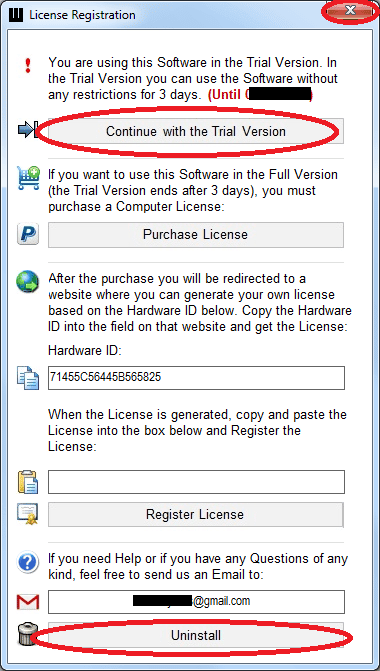Click the gmail.com support email field
Screen dimensions: 380x671
pos(196,602)
